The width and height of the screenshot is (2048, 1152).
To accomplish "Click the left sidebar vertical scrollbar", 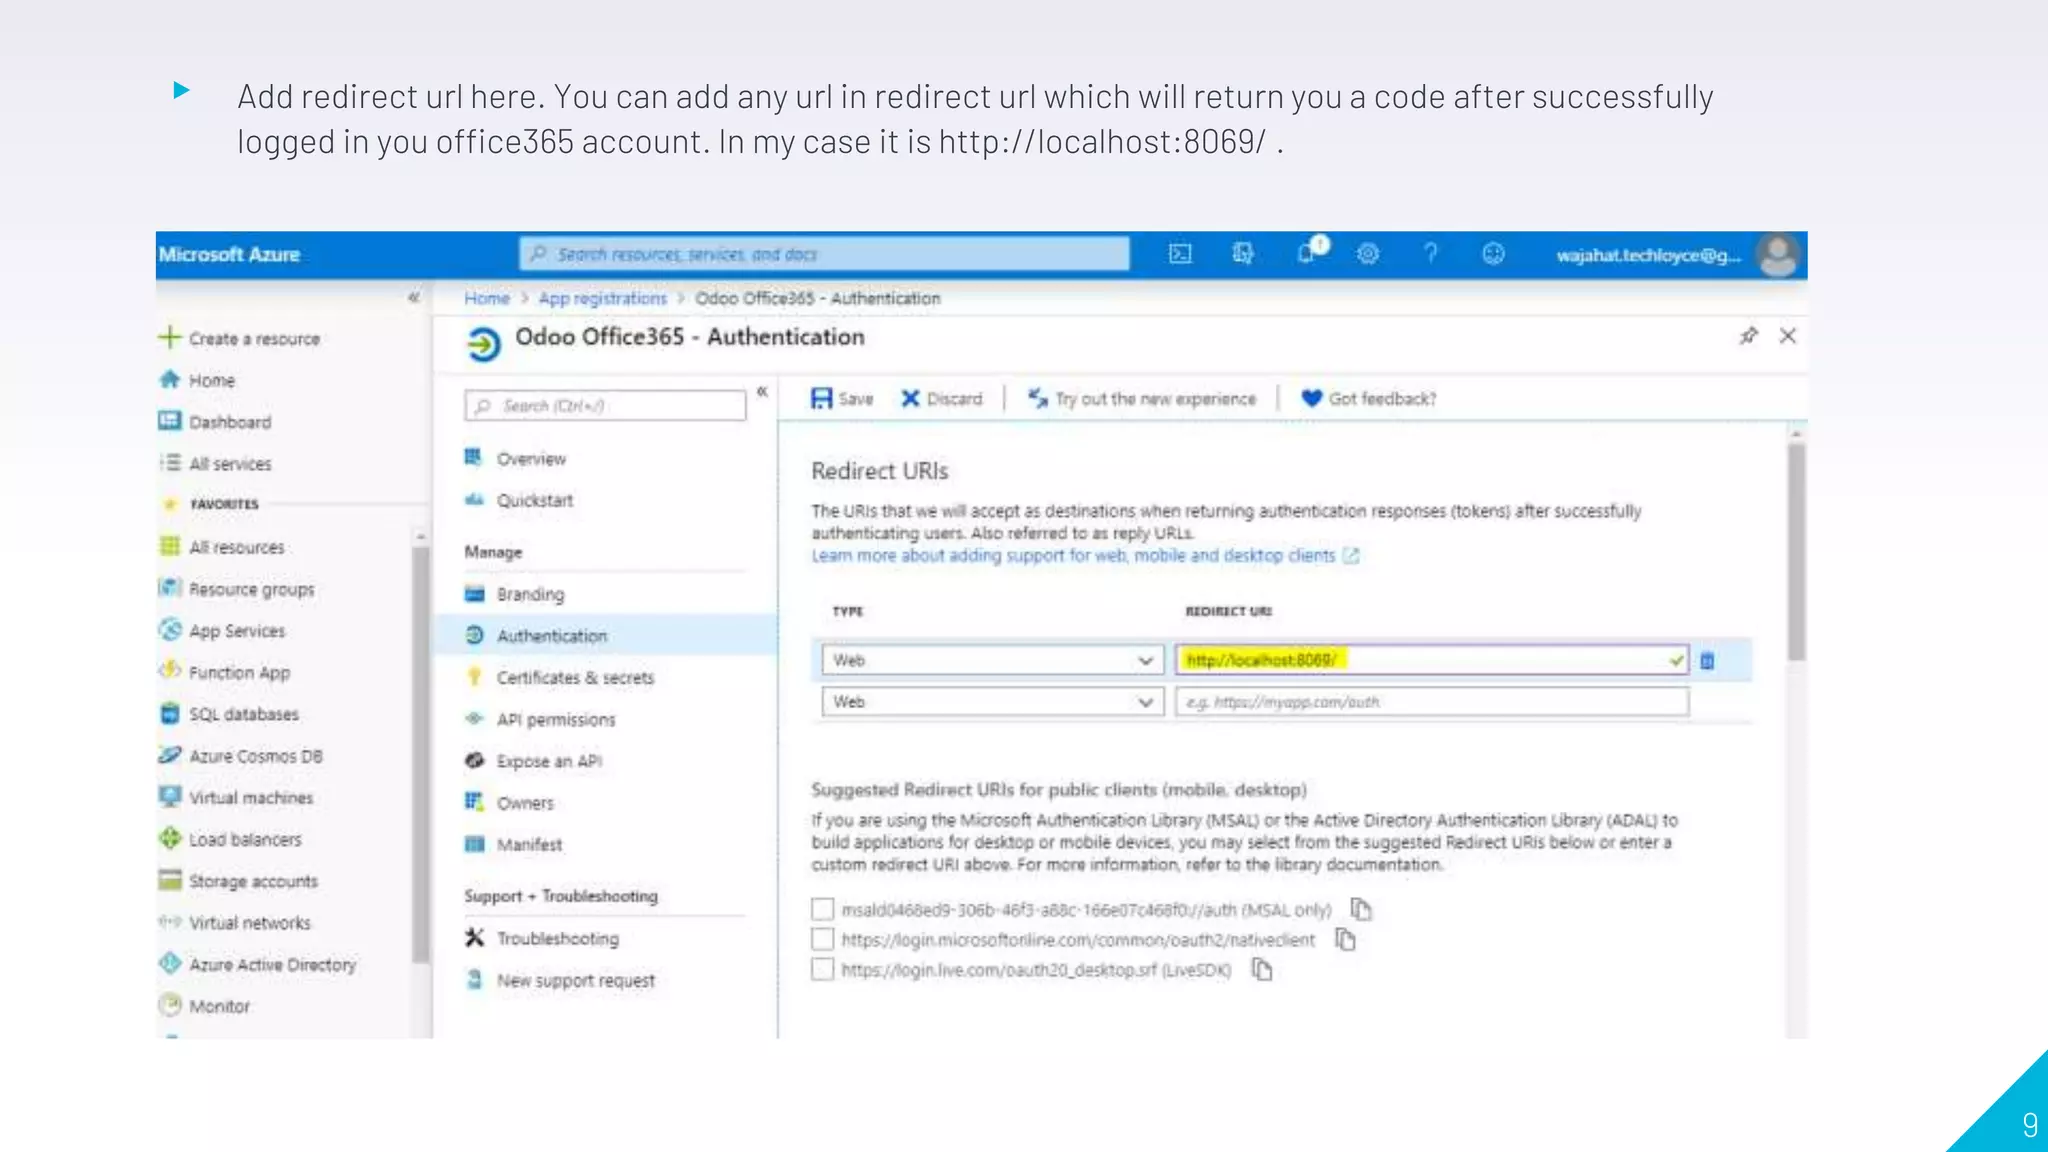I will coord(421,757).
